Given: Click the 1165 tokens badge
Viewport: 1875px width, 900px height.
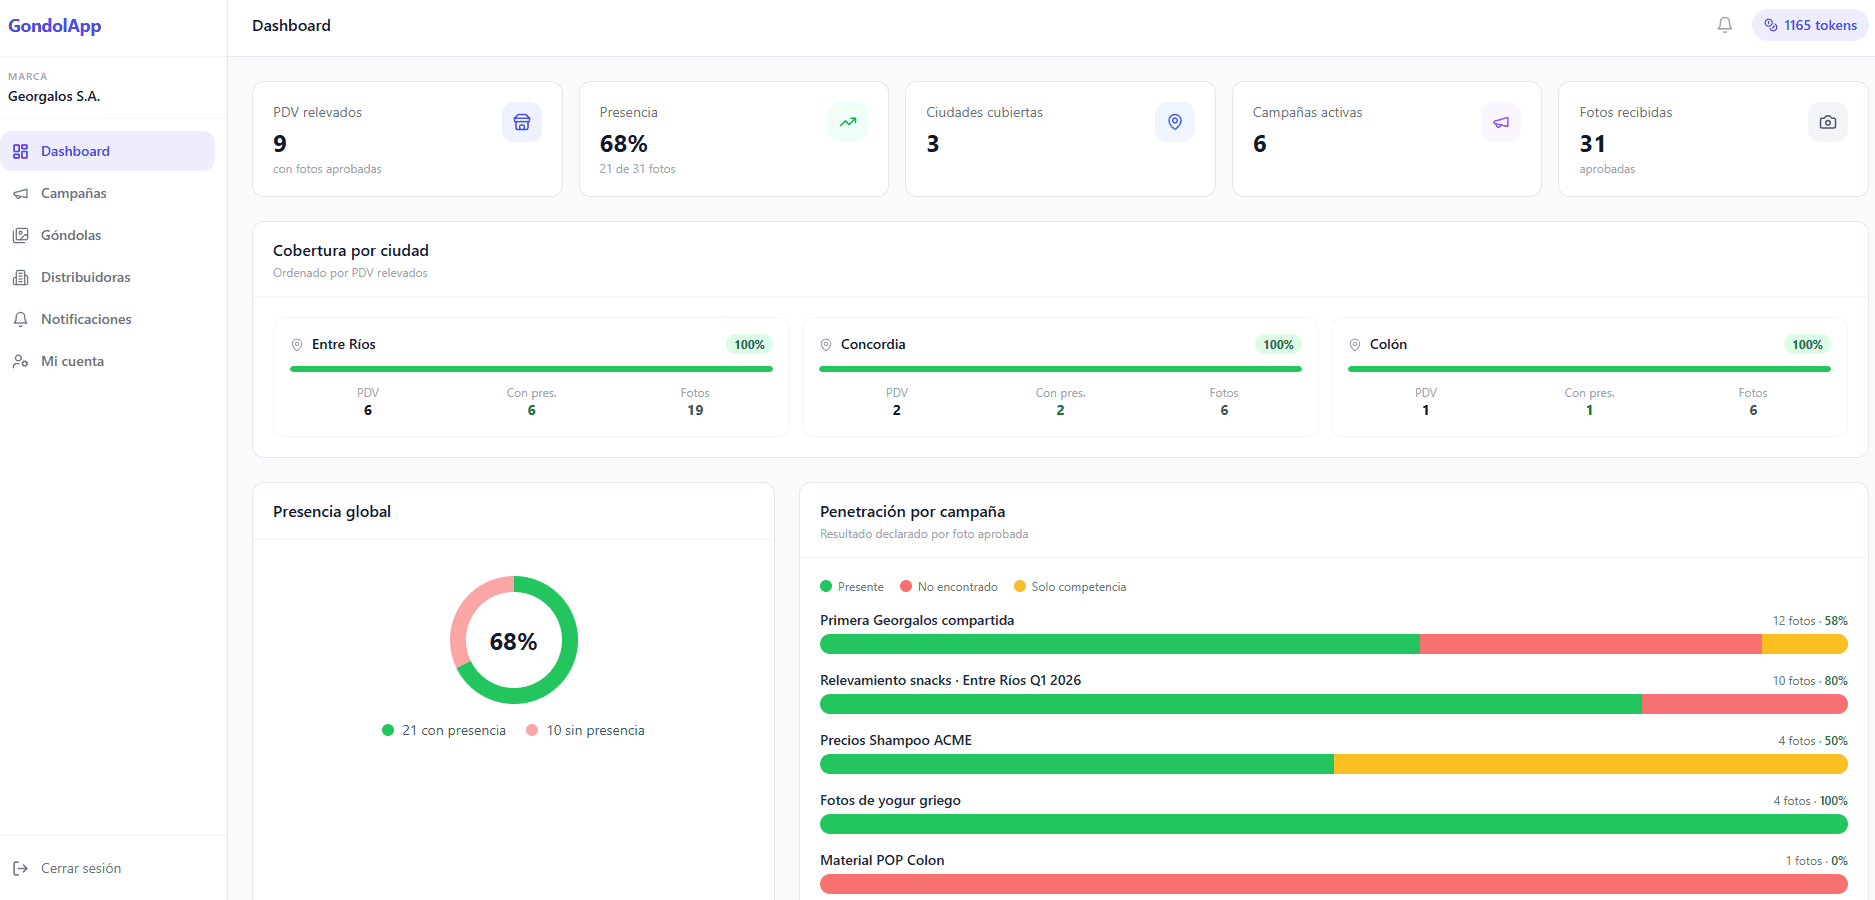Looking at the screenshot, I should click(x=1810, y=25).
